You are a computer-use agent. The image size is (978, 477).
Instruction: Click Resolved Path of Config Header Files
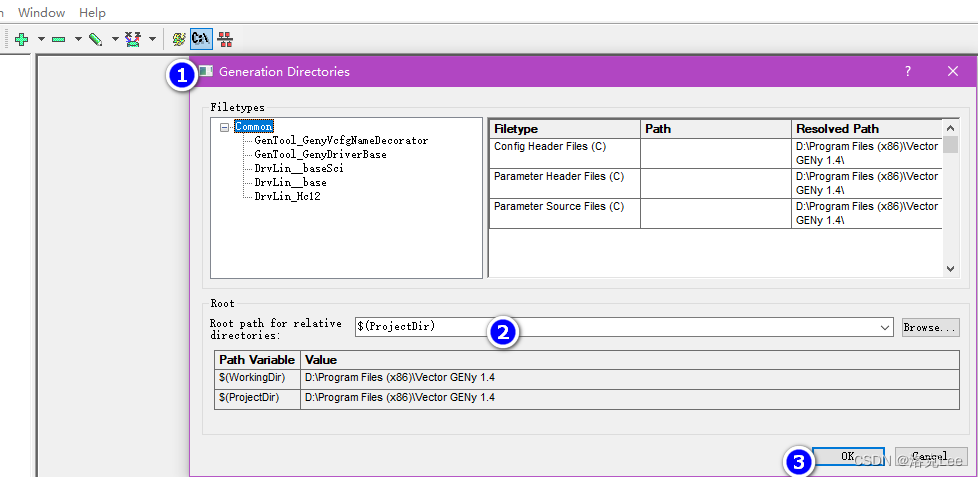tap(867, 153)
